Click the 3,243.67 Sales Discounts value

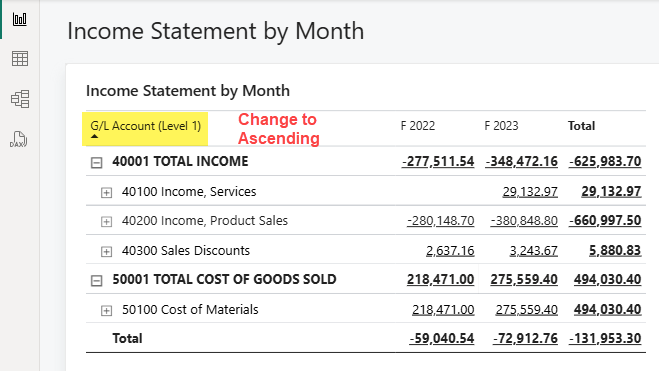(534, 250)
